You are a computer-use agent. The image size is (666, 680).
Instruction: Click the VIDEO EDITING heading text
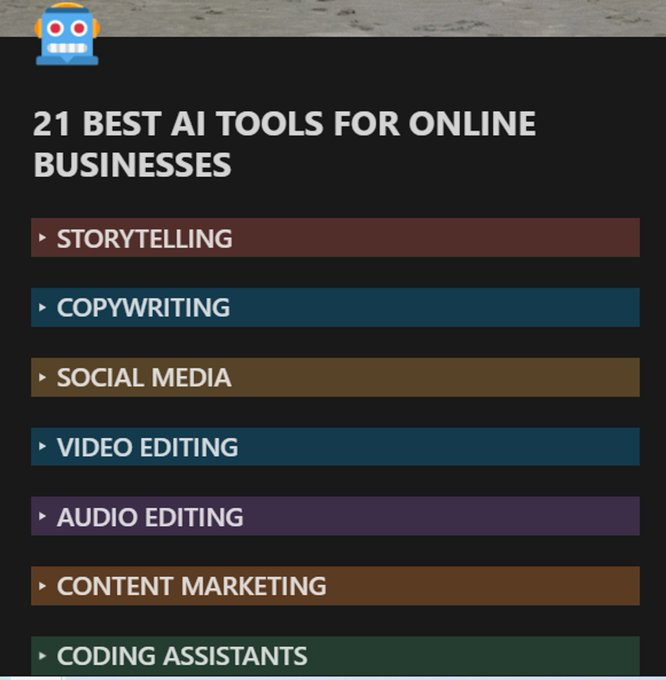pyautogui.click(x=147, y=447)
